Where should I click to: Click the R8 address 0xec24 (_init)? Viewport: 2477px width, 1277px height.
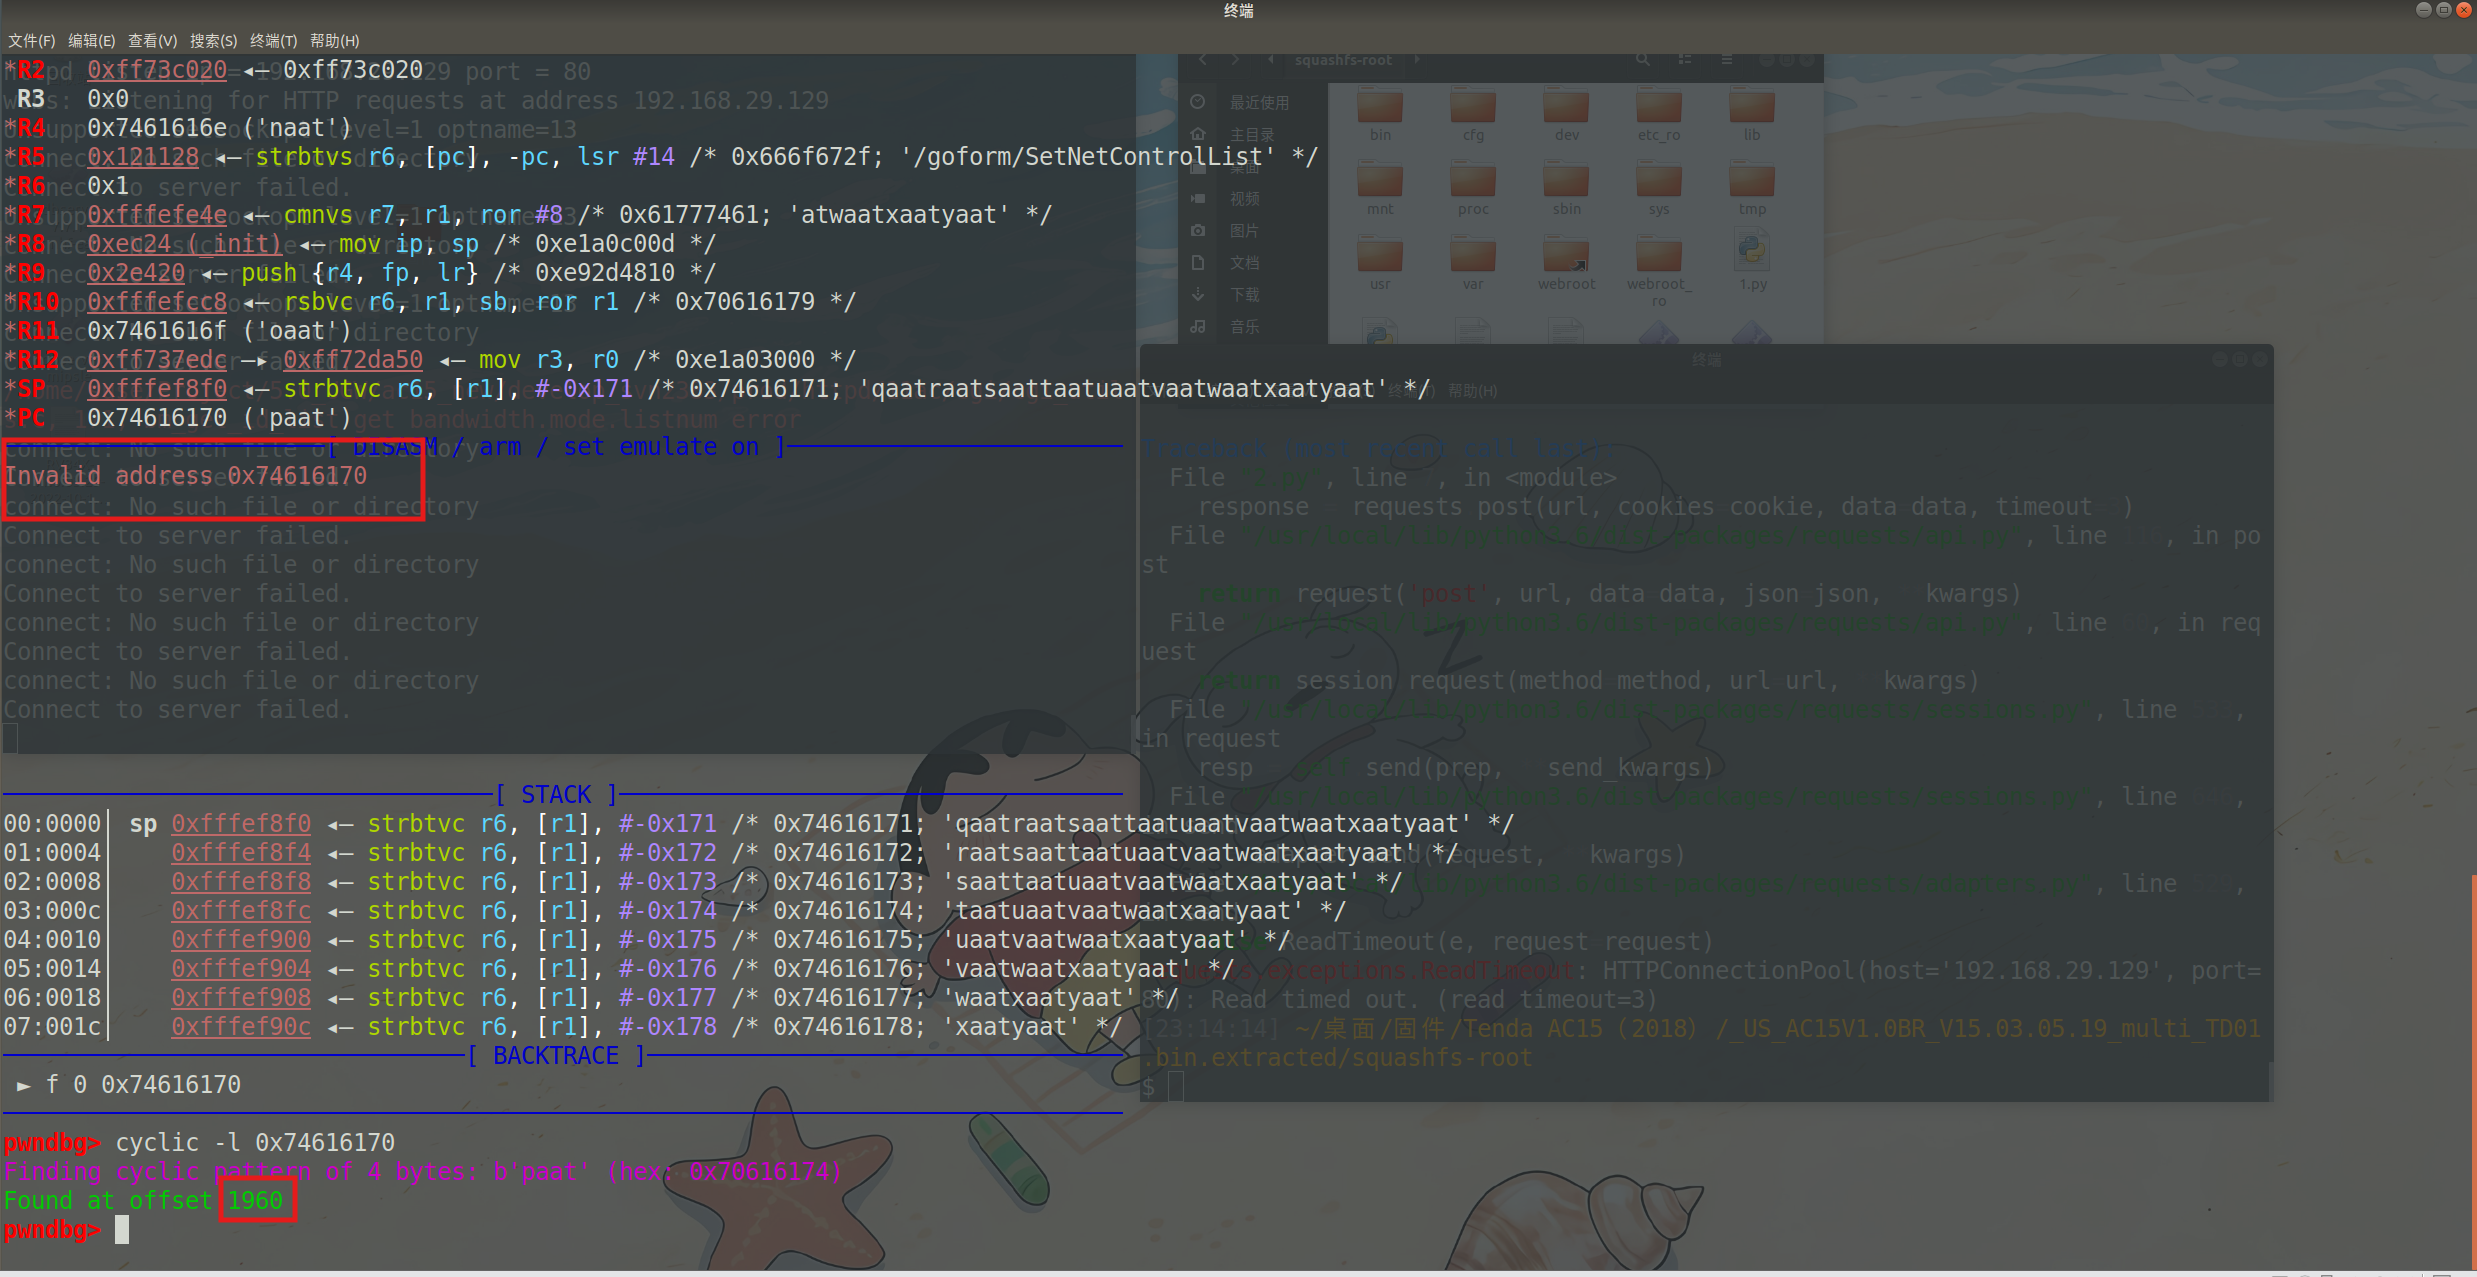point(185,244)
